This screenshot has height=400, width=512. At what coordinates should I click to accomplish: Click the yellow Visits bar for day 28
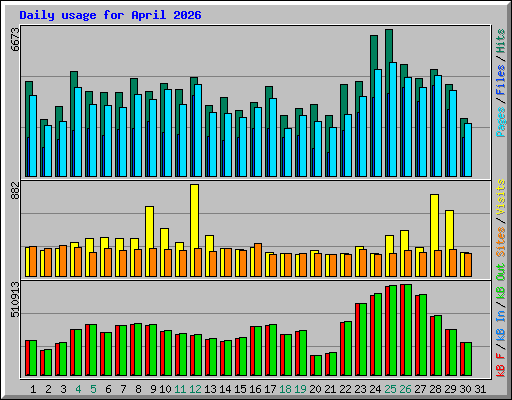coord(434,222)
